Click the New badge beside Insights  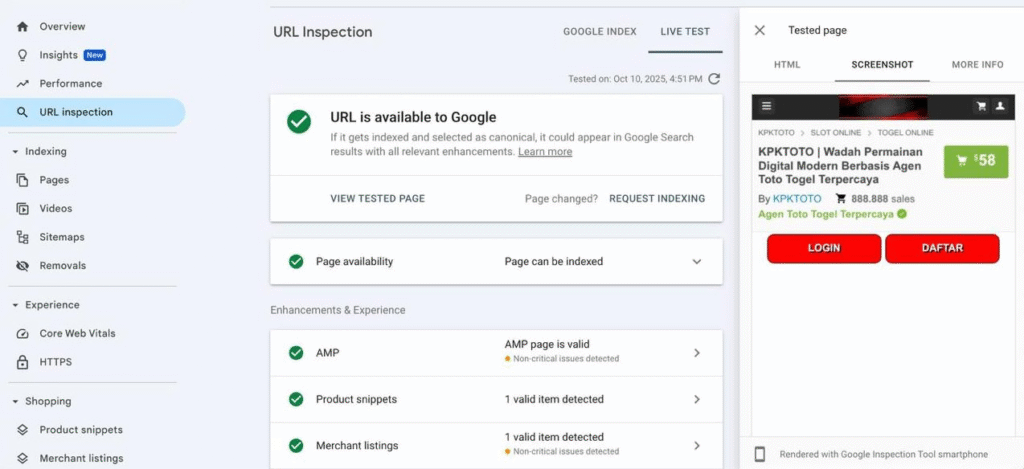point(95,55)
